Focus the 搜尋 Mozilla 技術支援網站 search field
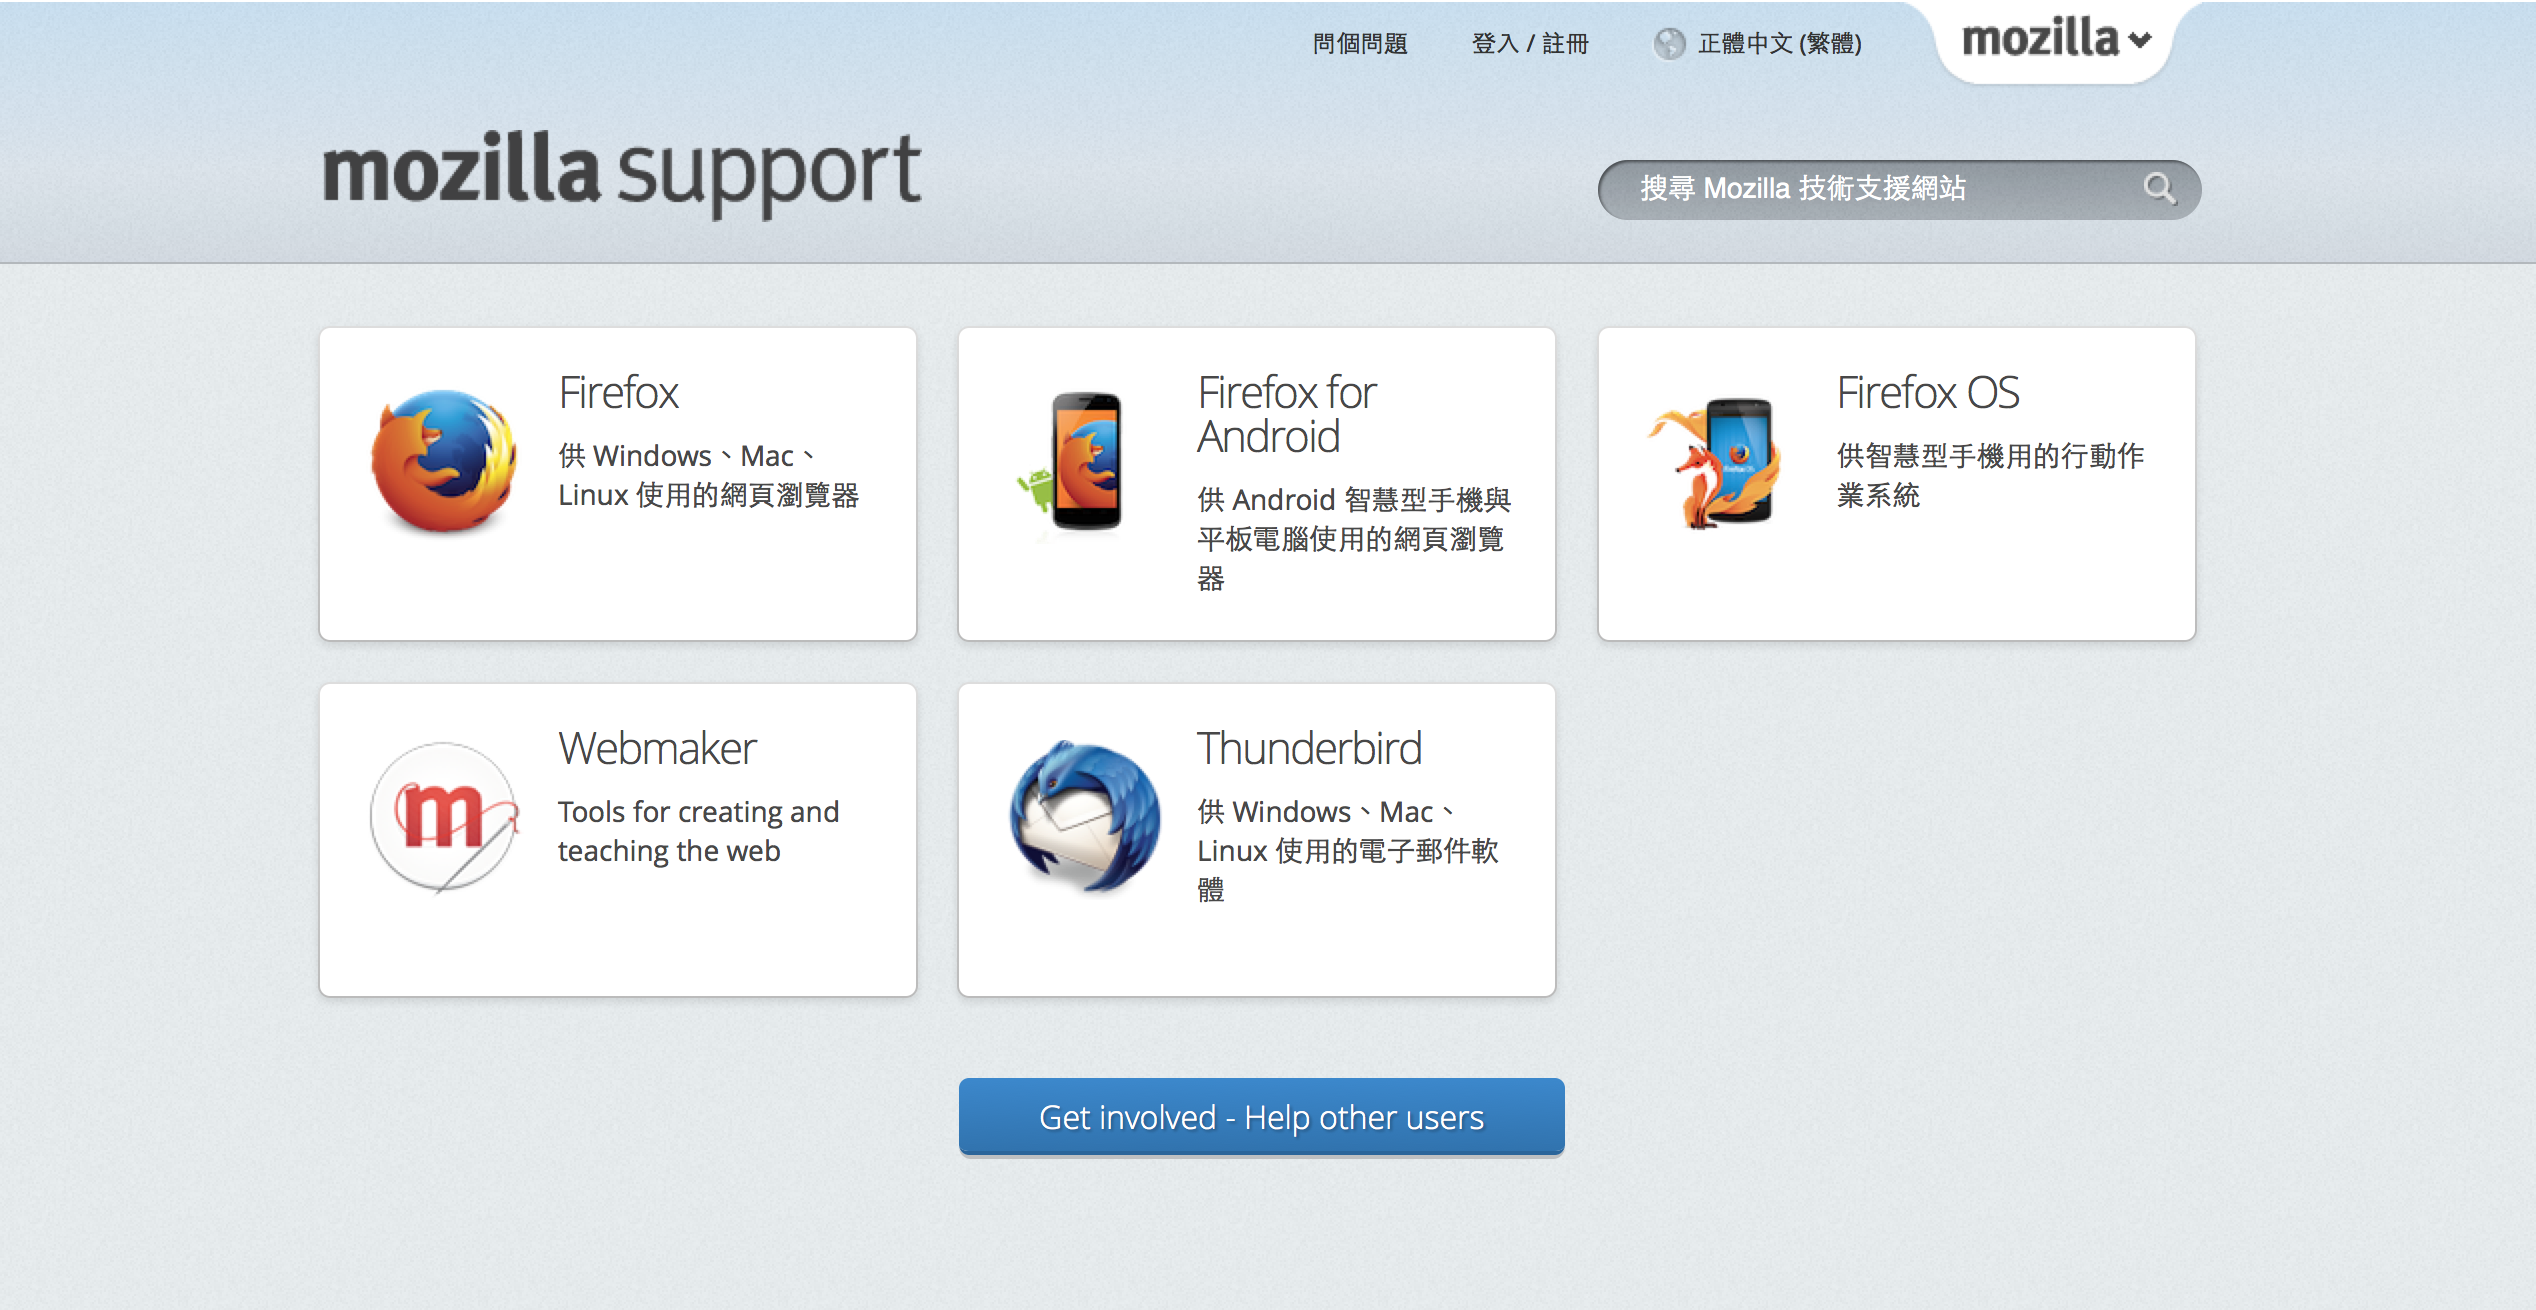This screenshot has width=2536, height=1310. coord(1860,188)
